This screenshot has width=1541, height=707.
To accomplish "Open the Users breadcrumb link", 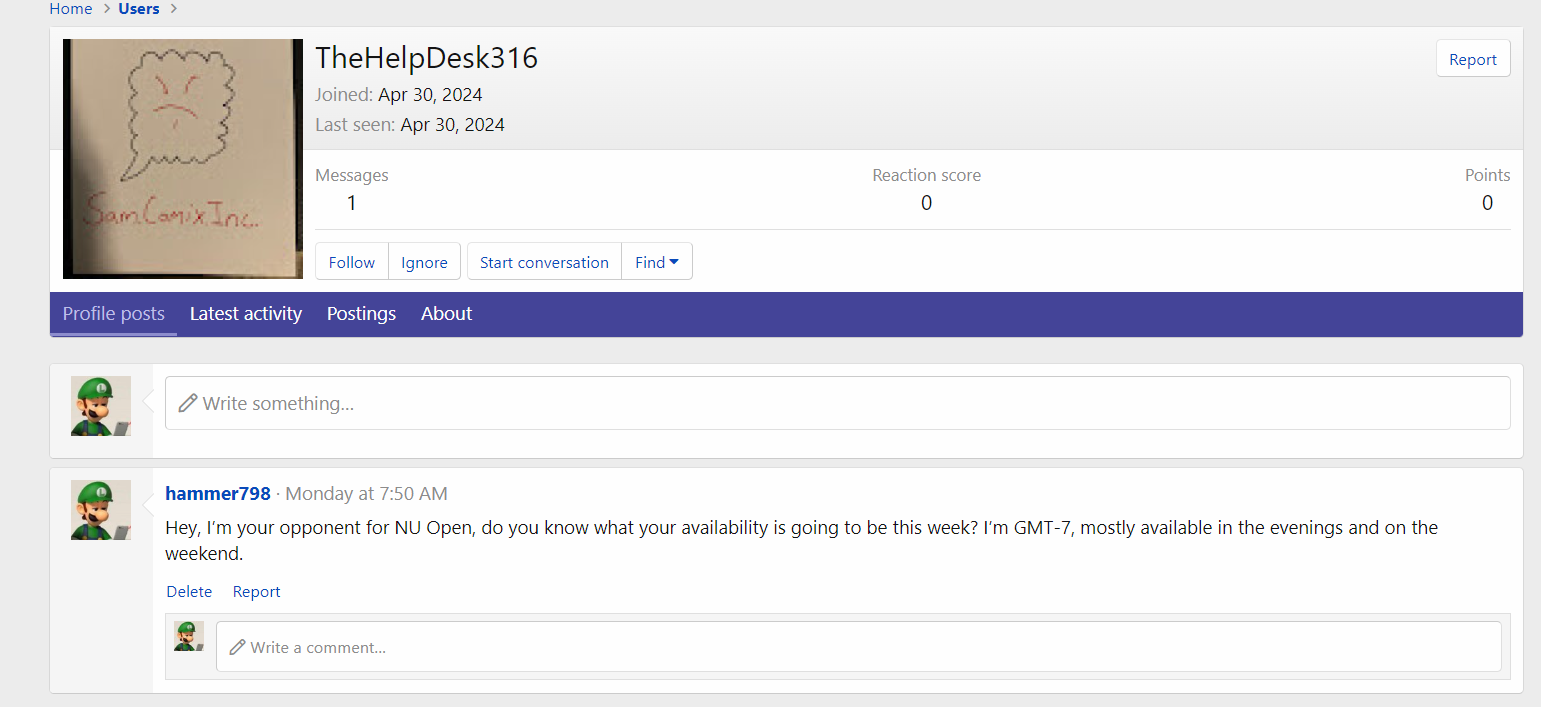I will pos(139,9).
